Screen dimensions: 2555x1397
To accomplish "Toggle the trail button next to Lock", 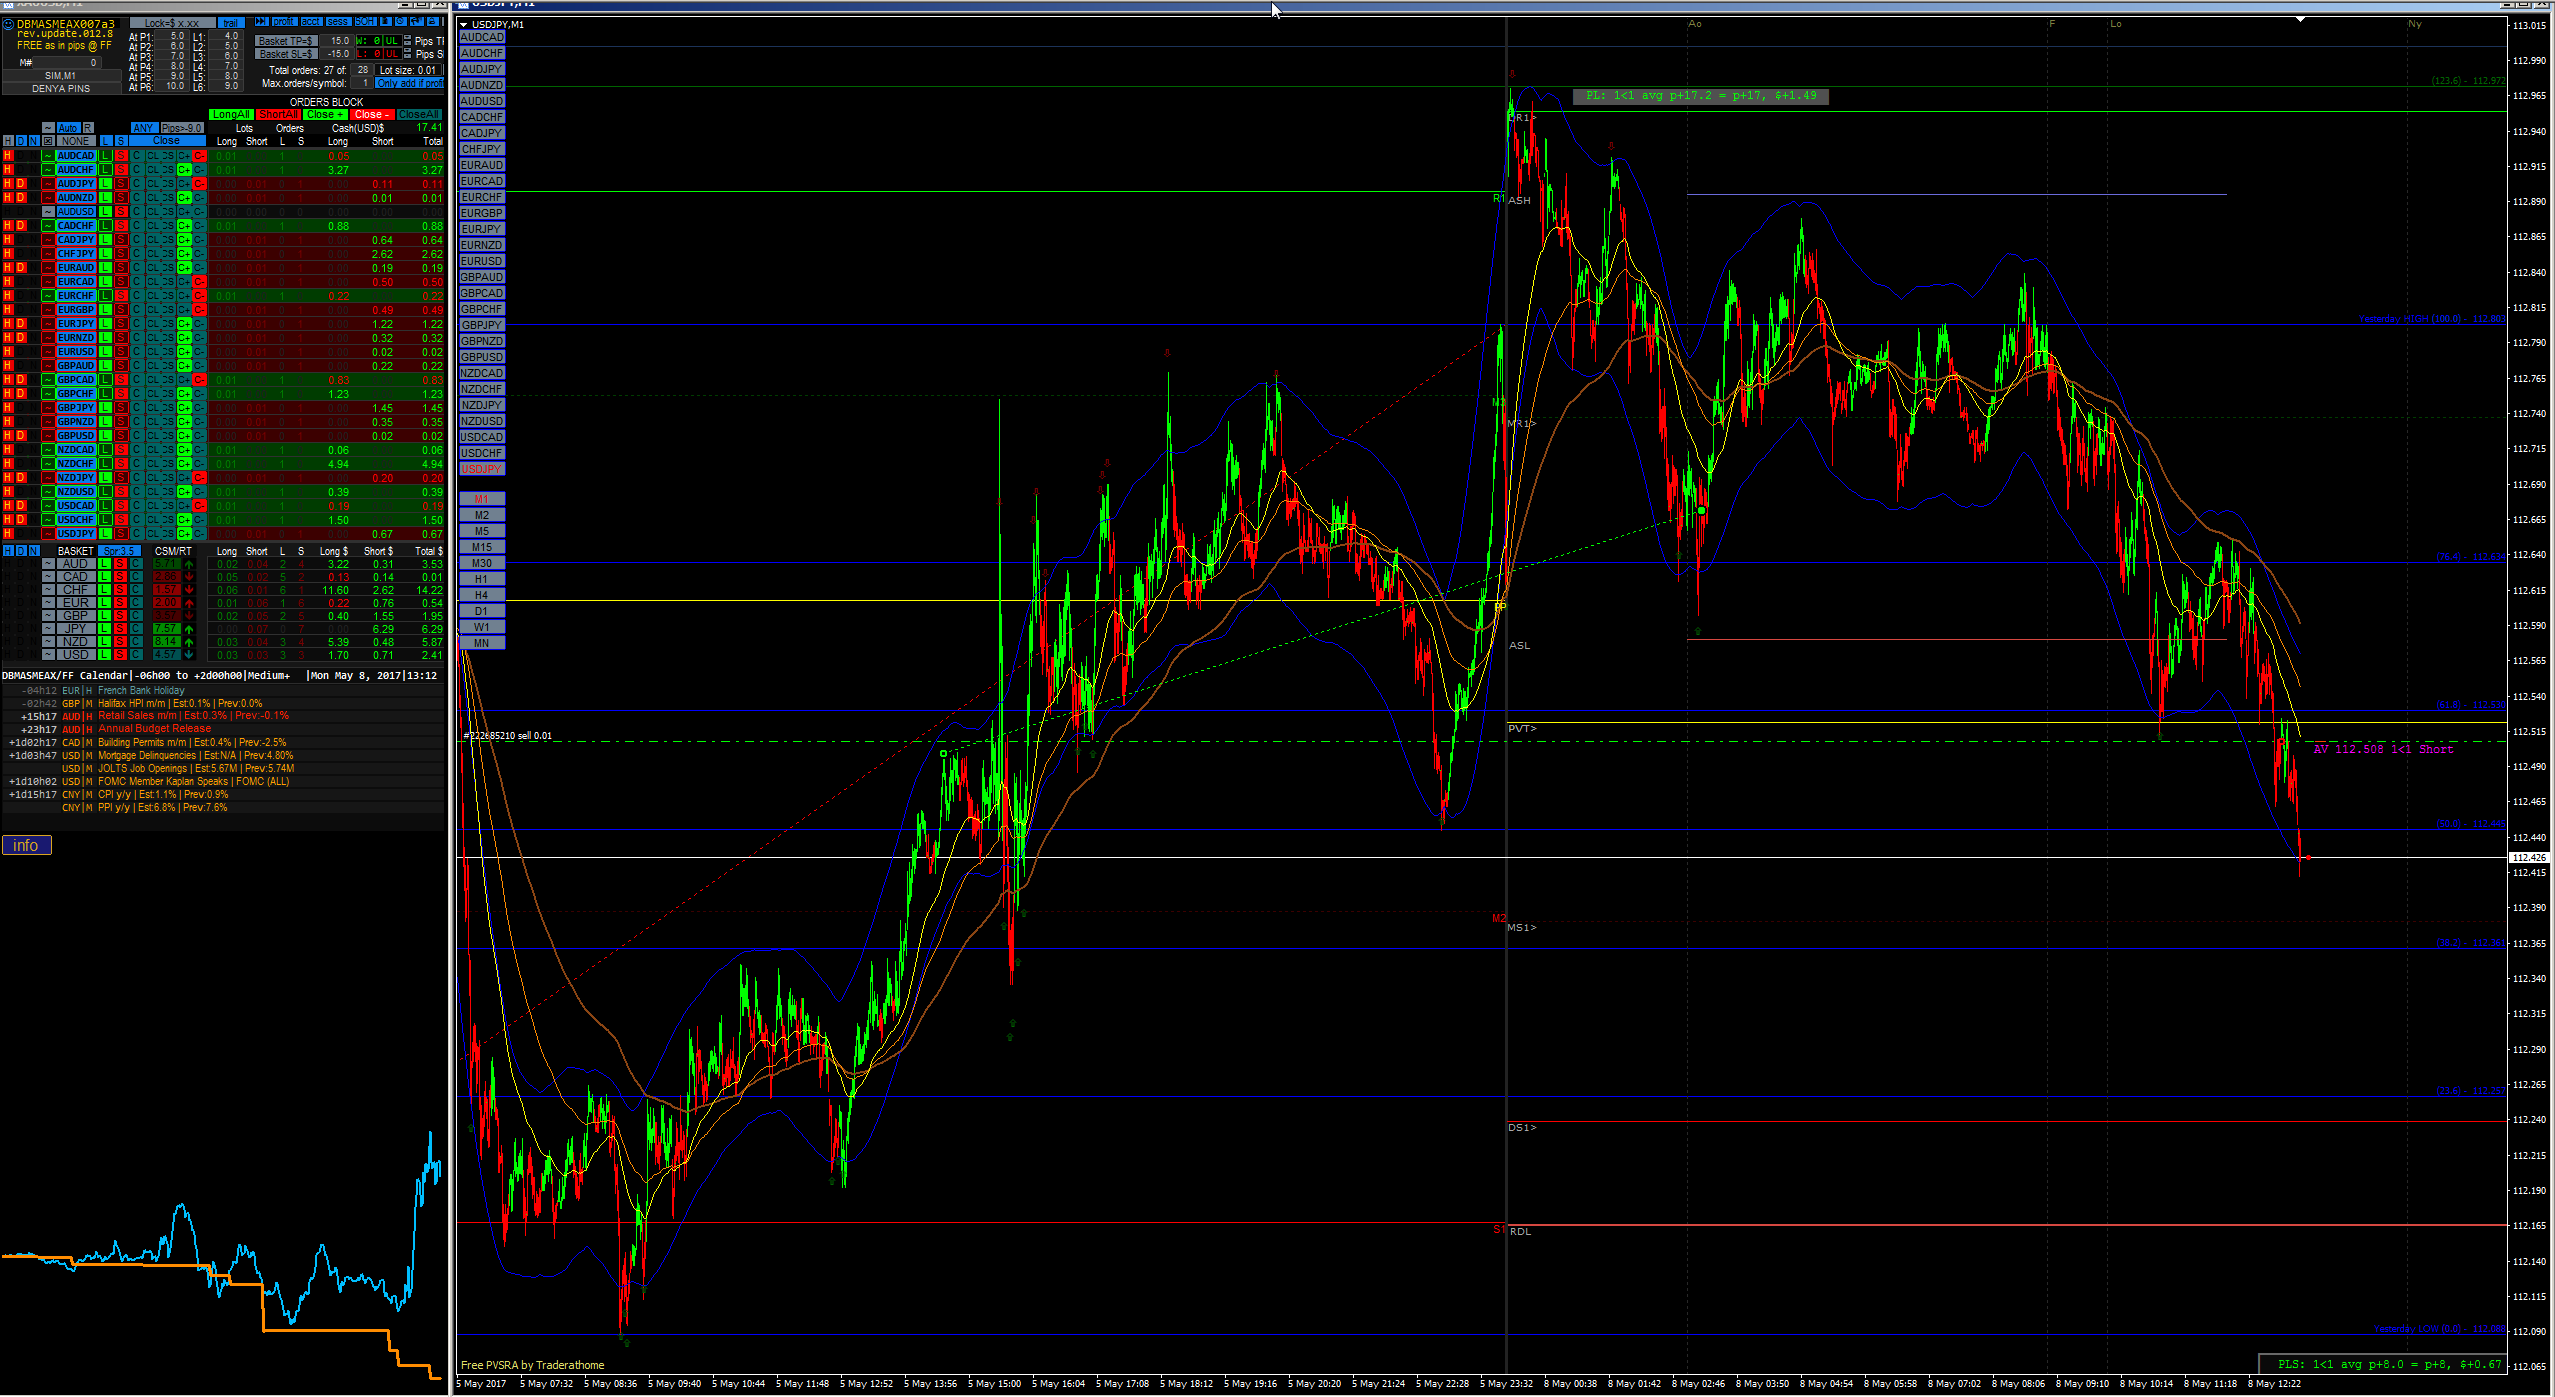I will [231, 23].
